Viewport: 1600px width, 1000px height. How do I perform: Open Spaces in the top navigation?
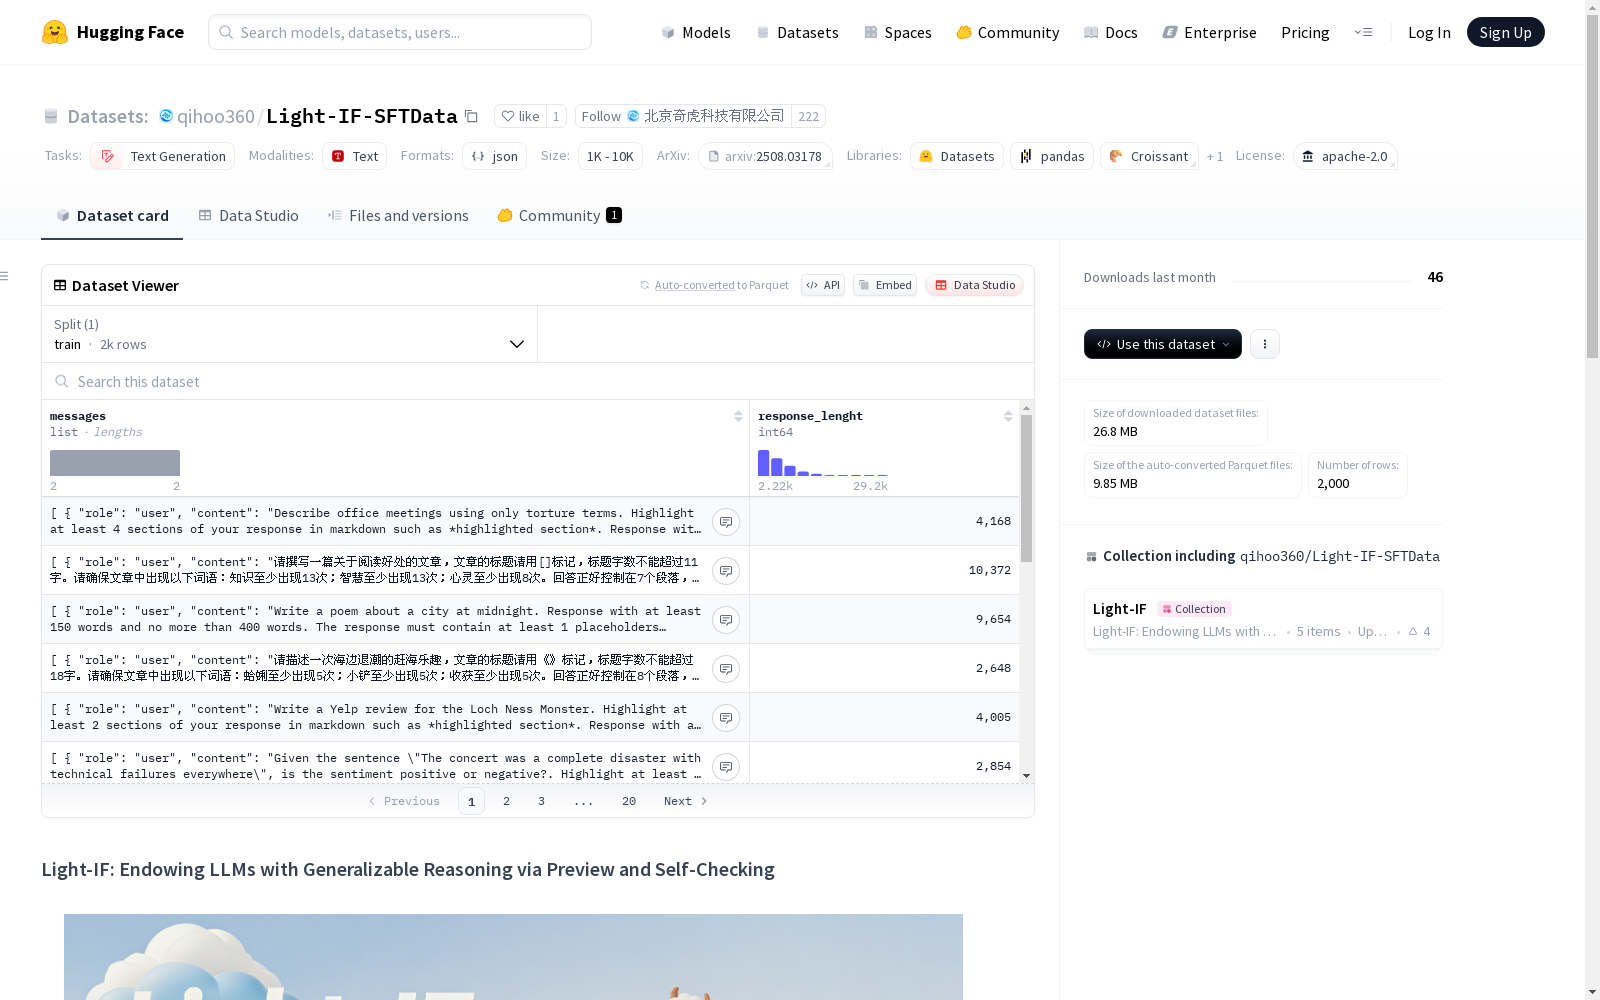(x=898, y=32)
